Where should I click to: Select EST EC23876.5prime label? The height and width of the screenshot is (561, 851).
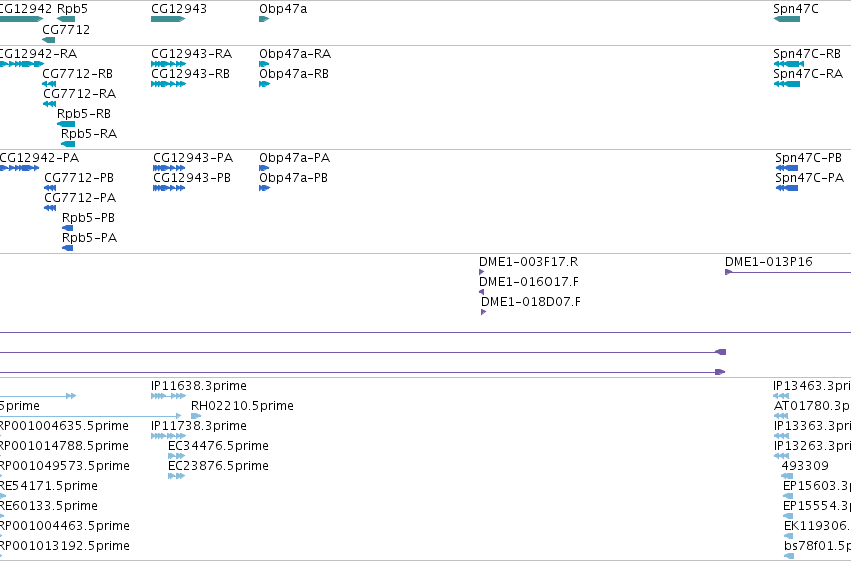tap(218, 466)
